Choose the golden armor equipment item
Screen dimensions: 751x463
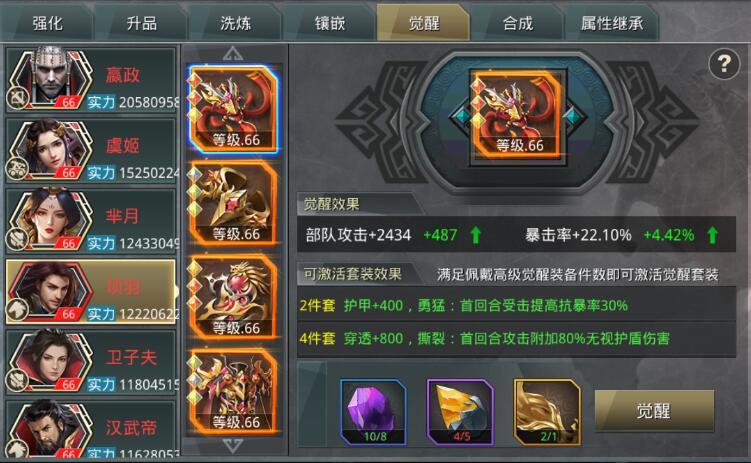click(x=233, y=391)
